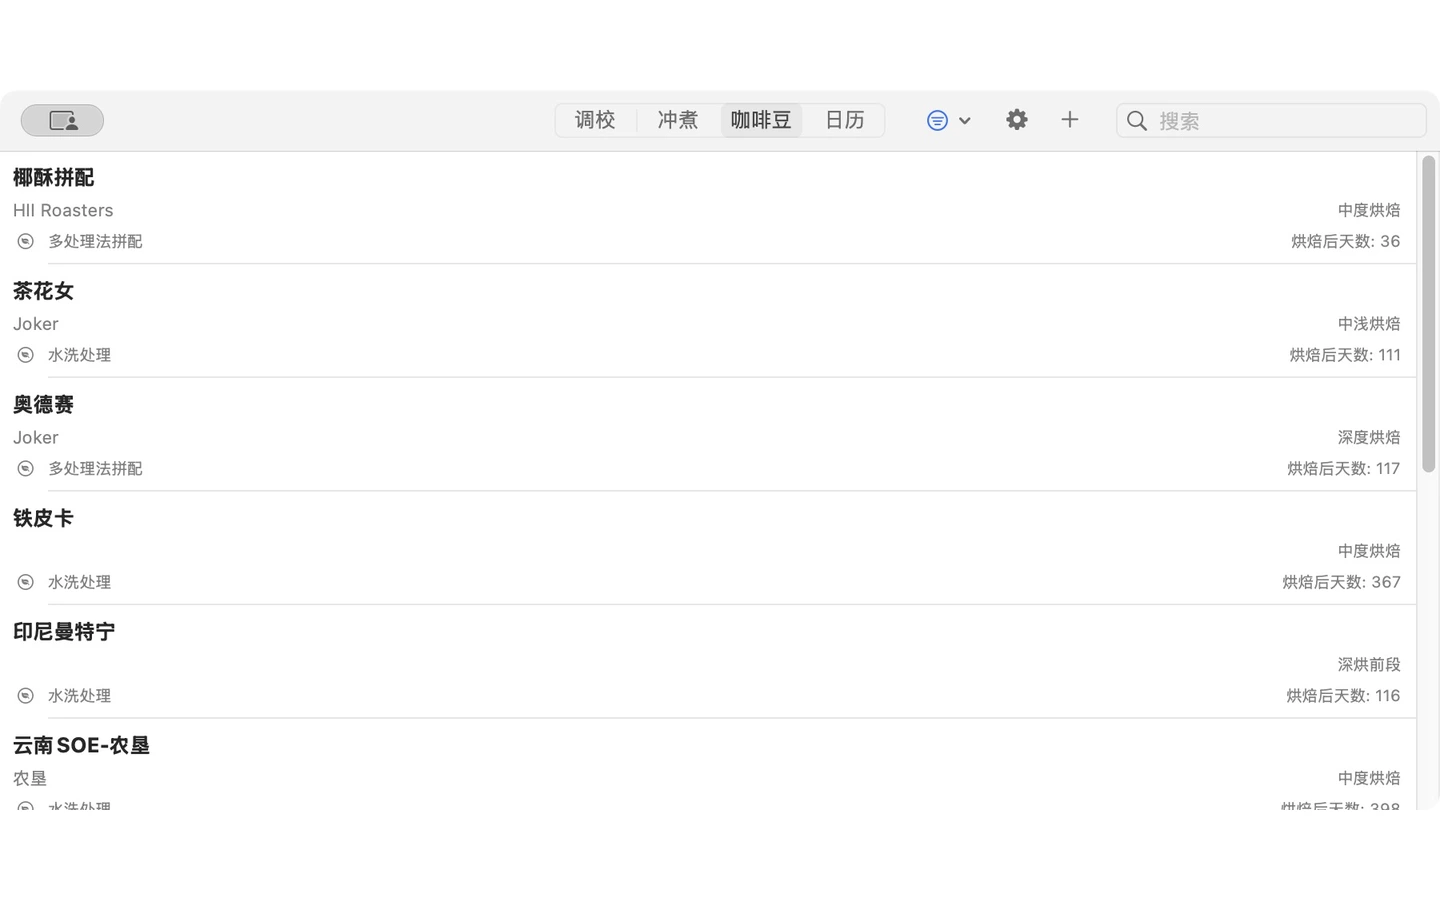
Task: Click the blue filter list icon
Action: (x=937, y=120)
